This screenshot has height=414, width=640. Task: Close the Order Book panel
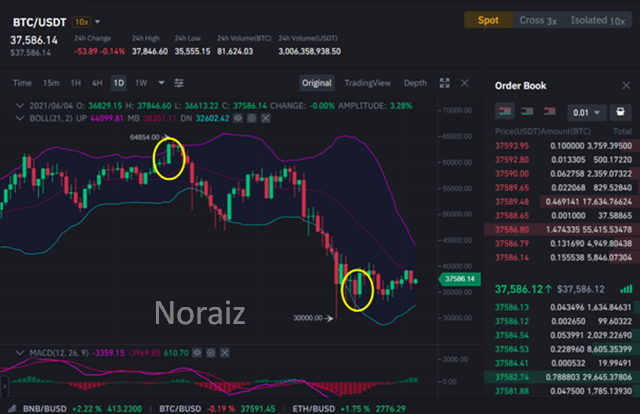click(x=626, y=85)
